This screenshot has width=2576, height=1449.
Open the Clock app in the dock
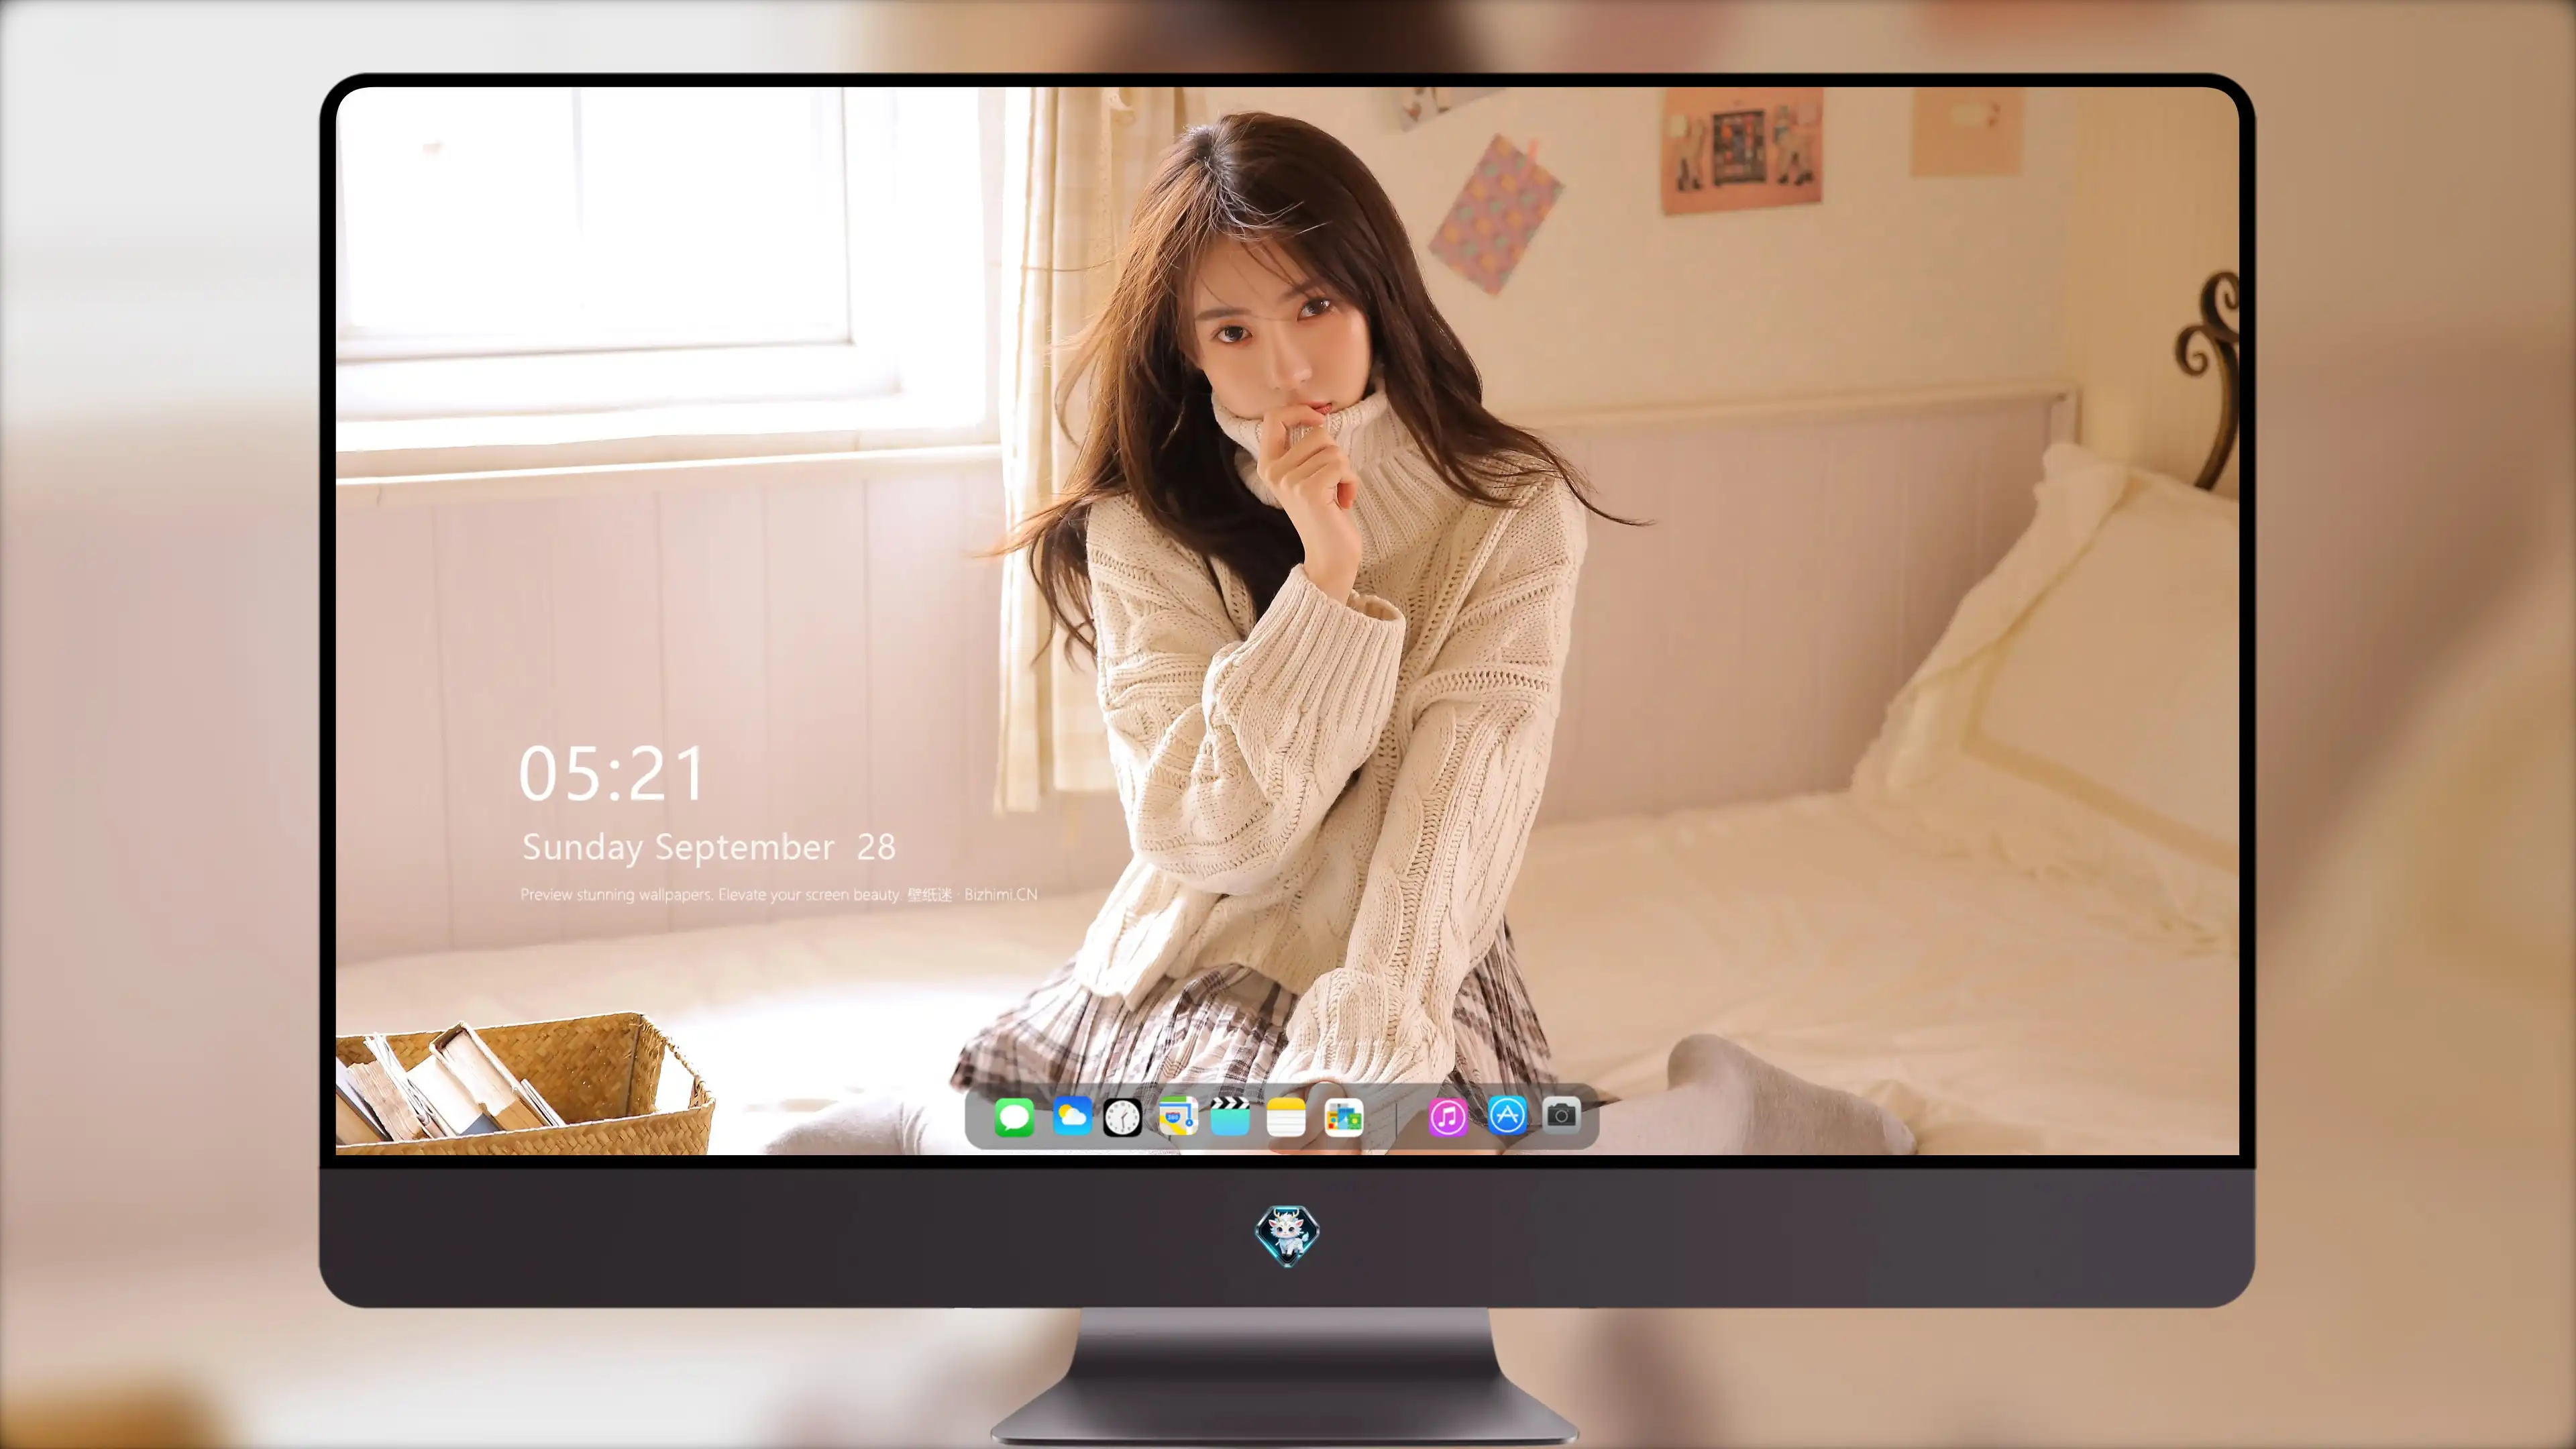1122,1117
